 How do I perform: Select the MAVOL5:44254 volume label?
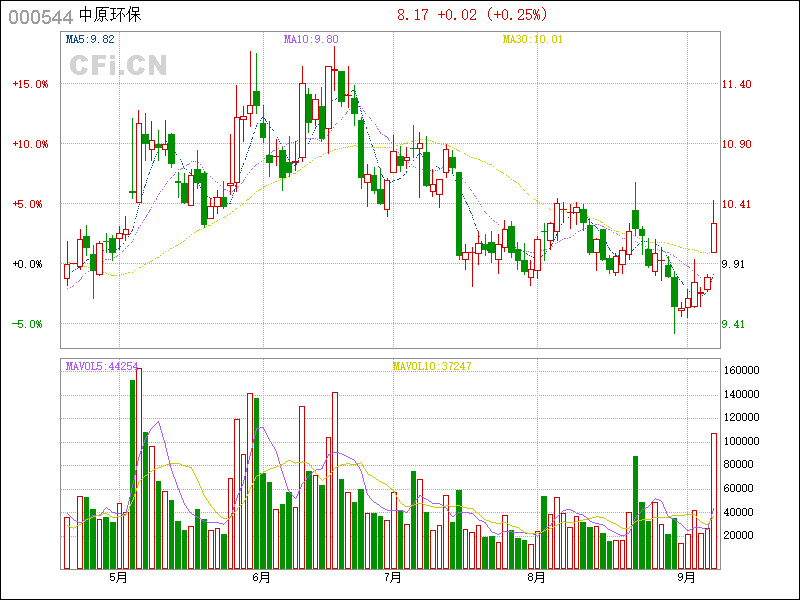click(x=102, y=366)
